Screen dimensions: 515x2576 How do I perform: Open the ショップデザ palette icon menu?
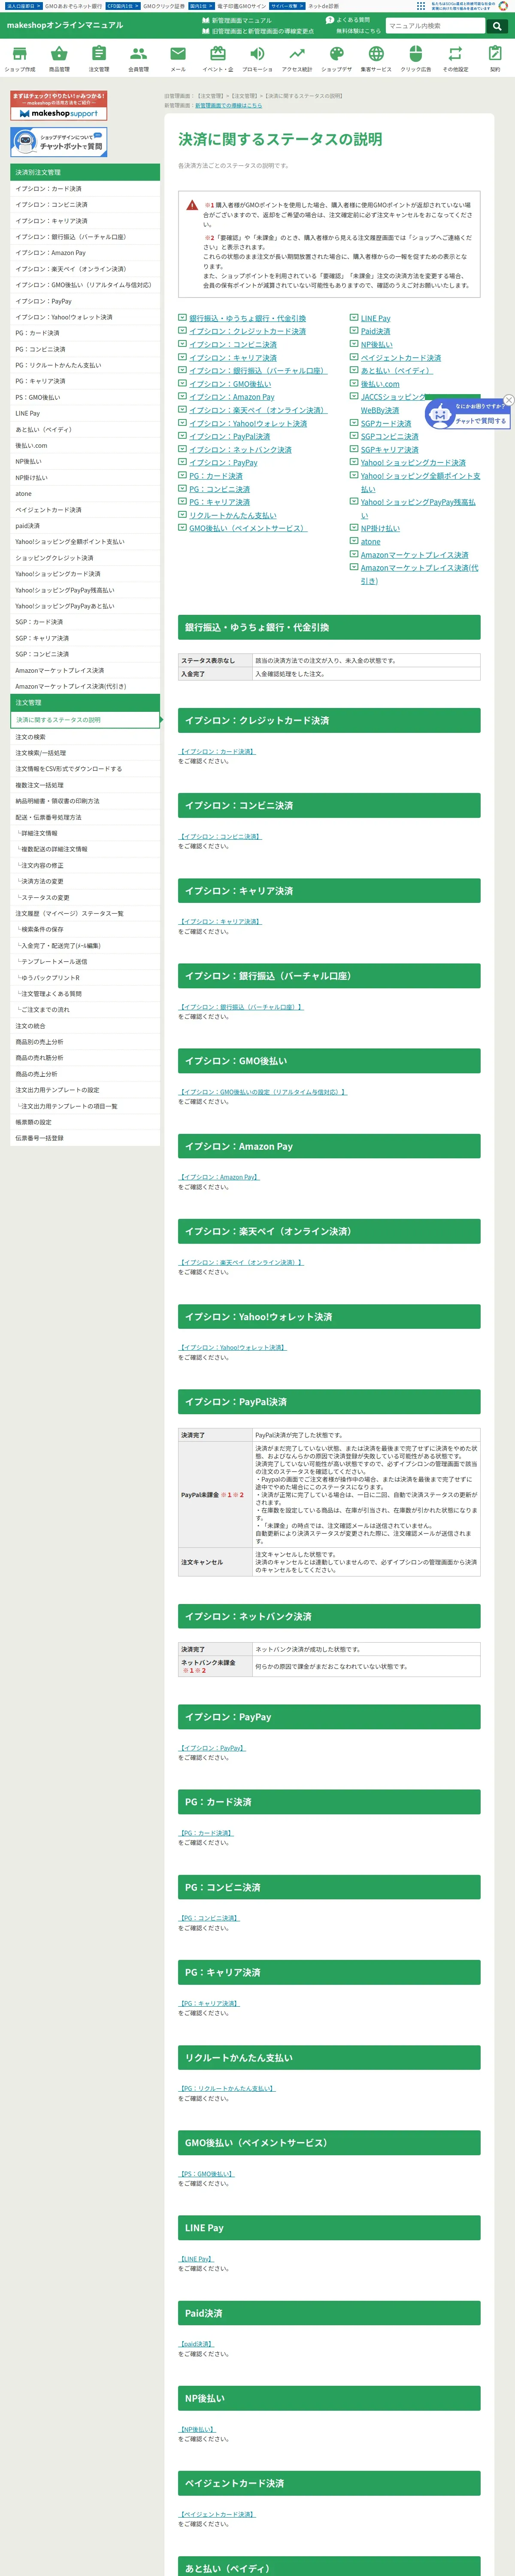tap(336, 59)
